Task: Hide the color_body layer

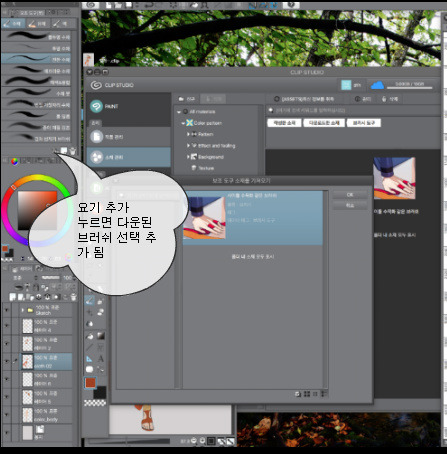Action: click(6, 415)
